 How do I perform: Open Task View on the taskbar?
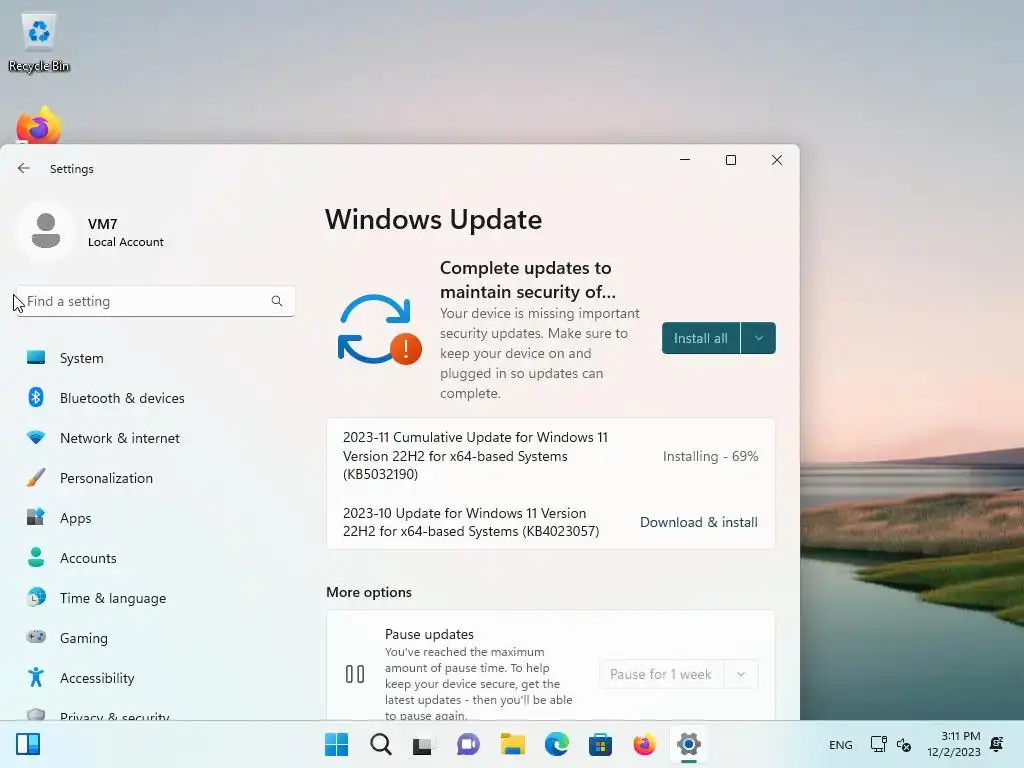[x=423, y=744]
